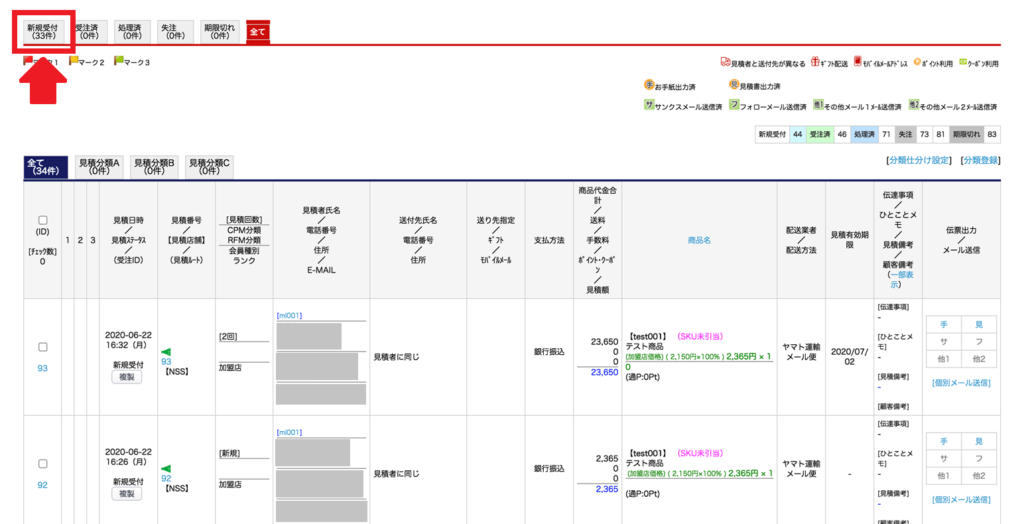Image resolution: width=1024 pixels, height=524 pixels.
Task: Click the サ mail button in row 92
Action: [943, 457]
